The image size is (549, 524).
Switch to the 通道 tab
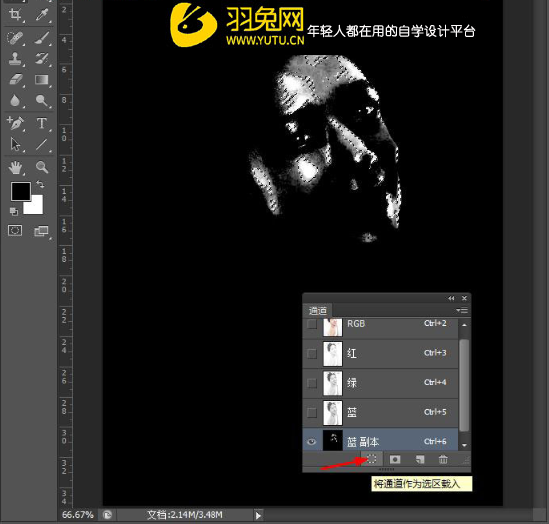(318, 310)
